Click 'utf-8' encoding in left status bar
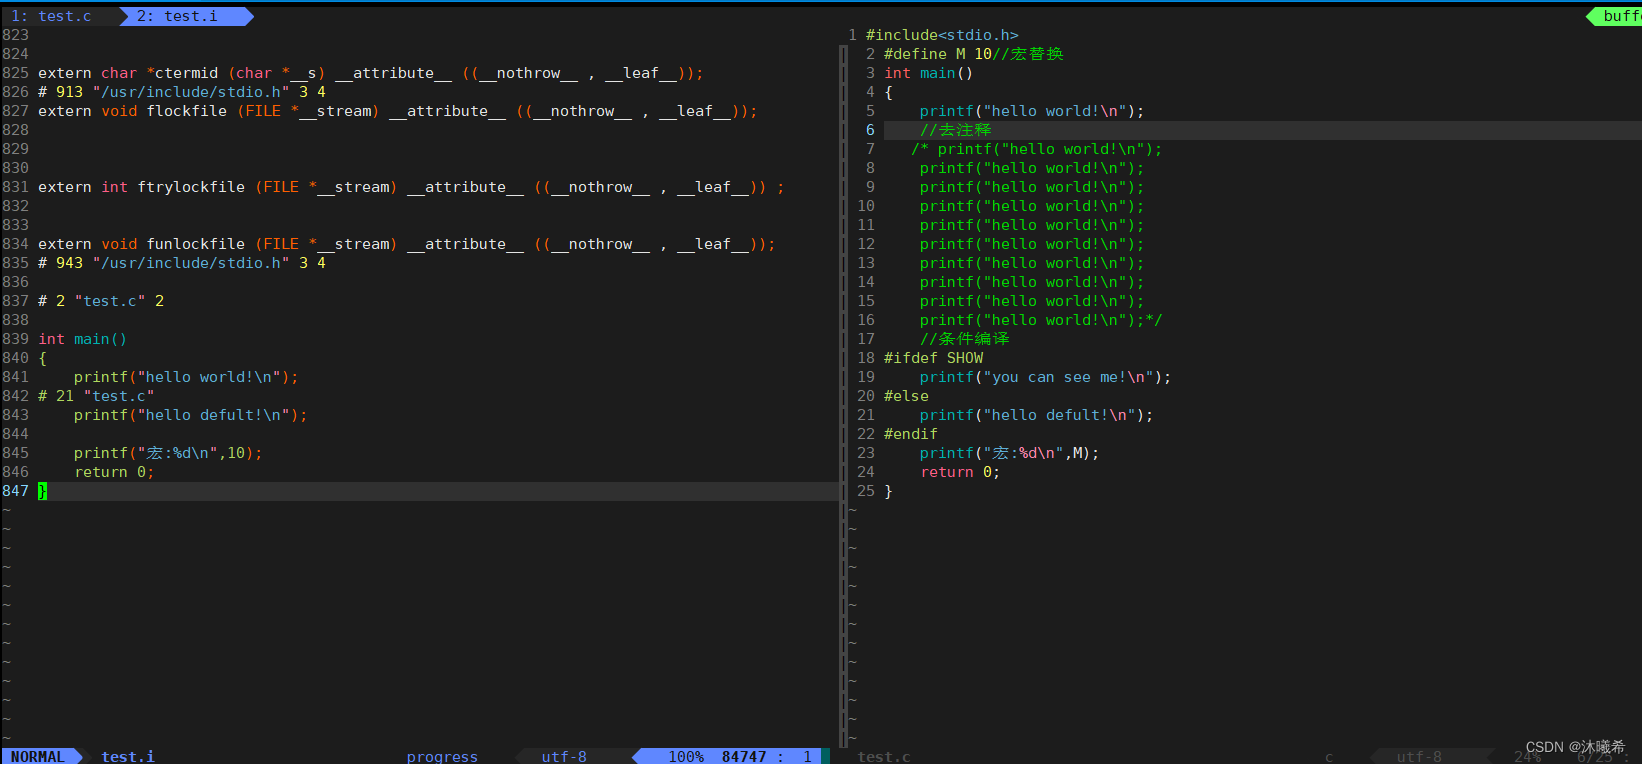Viewport: 1642px width, 764px height. tap(564, 756)
